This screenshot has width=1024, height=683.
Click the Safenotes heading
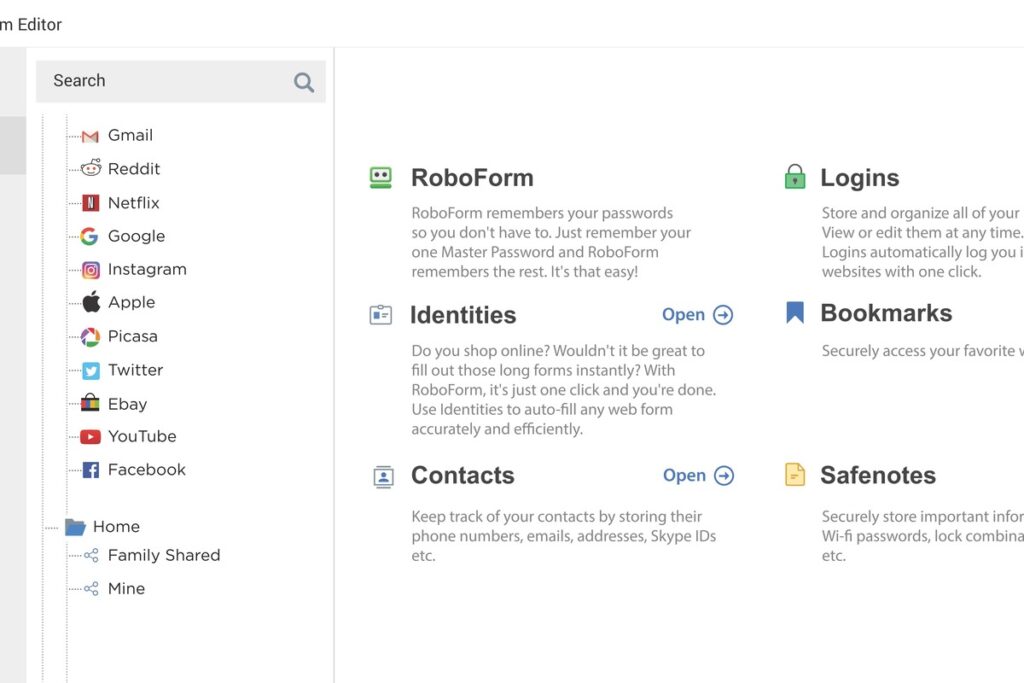878,475
